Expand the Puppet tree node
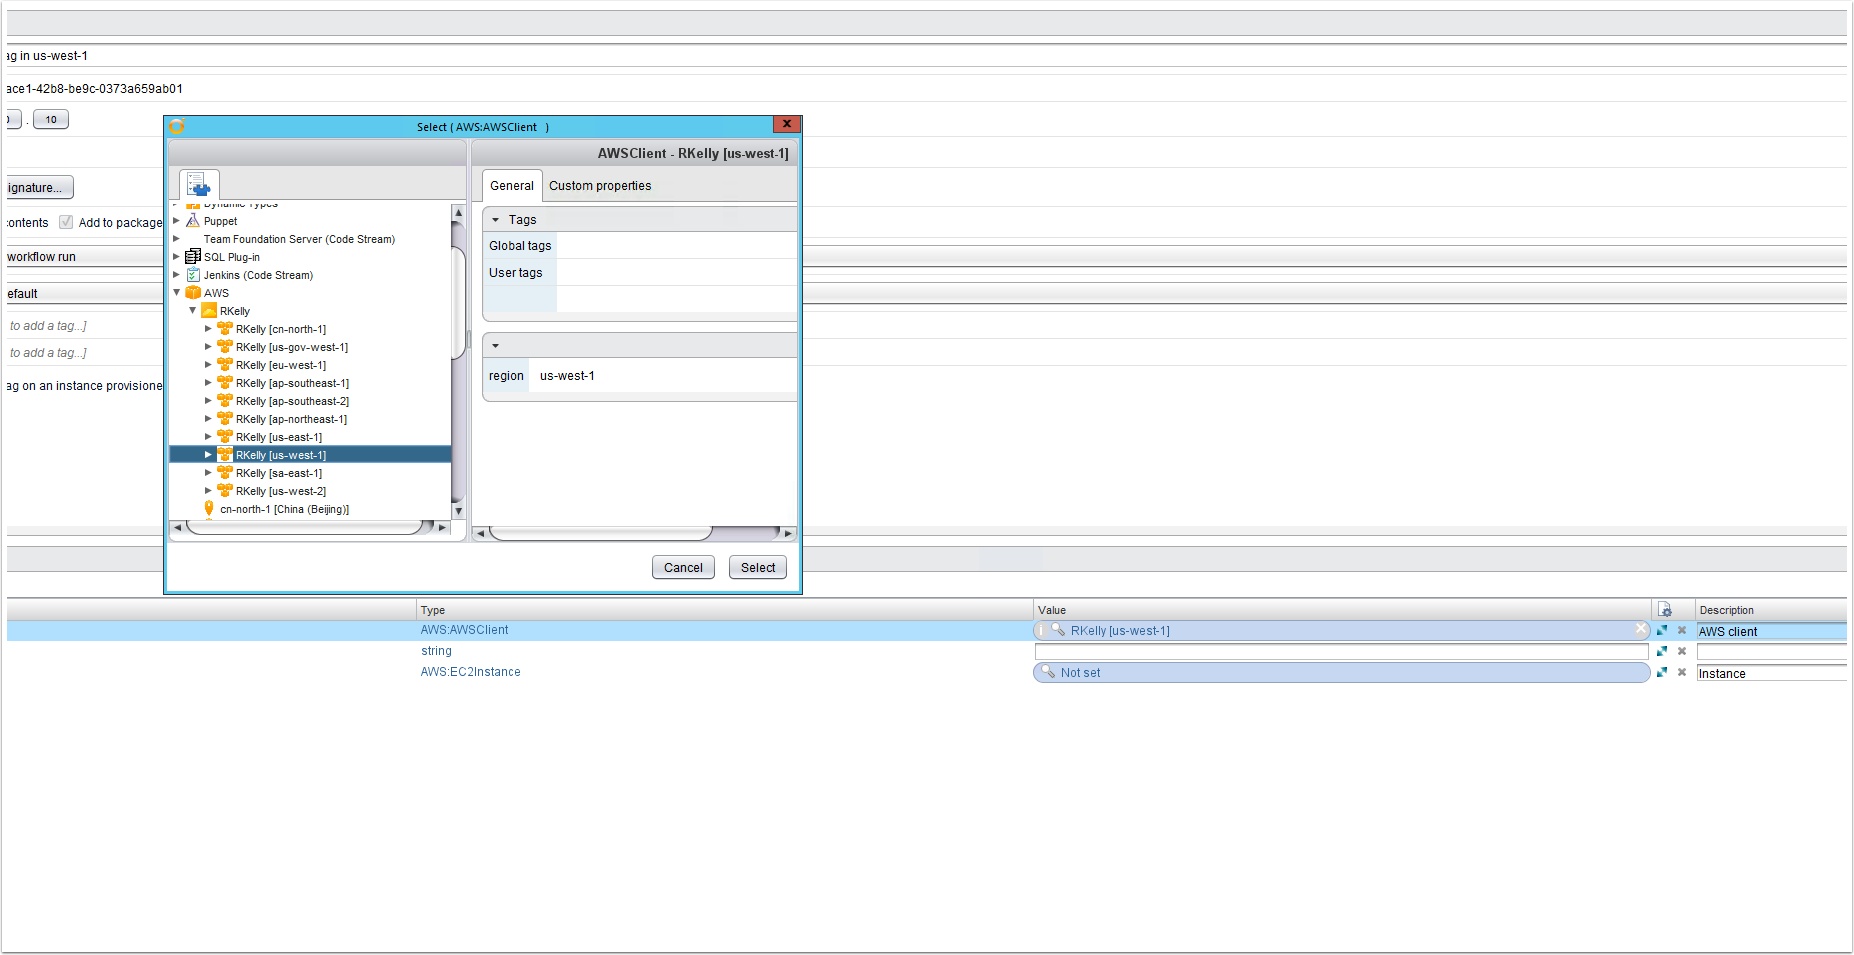 177,221
